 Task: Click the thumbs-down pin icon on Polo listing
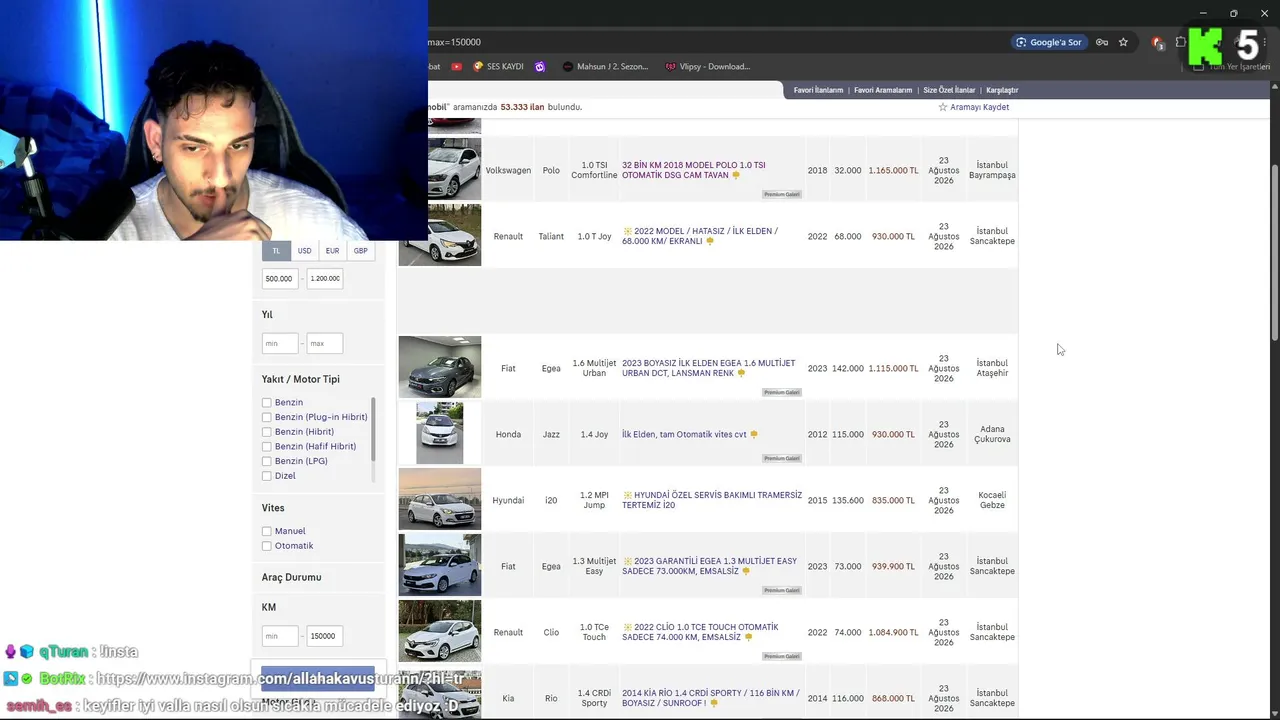coord(736,176)
